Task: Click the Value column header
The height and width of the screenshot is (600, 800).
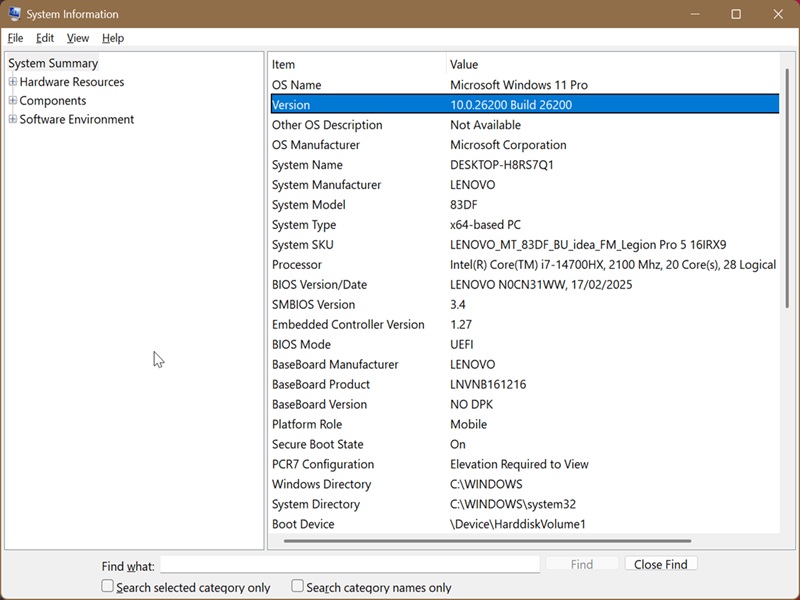Action: click(x=614, y=65)
